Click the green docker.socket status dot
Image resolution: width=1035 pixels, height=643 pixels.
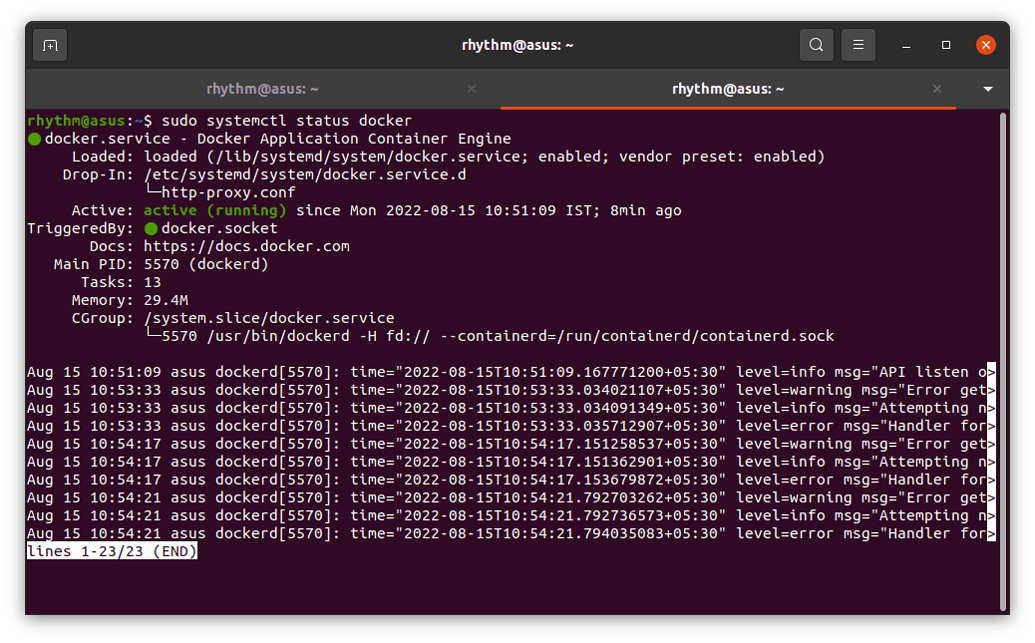click(151, 229)
